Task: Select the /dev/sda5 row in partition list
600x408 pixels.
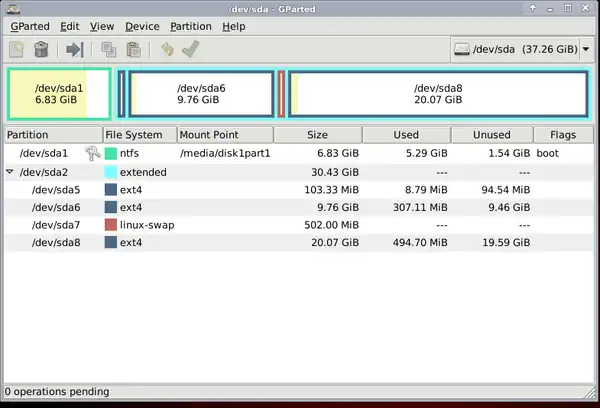Action: (x=55, y=189)
